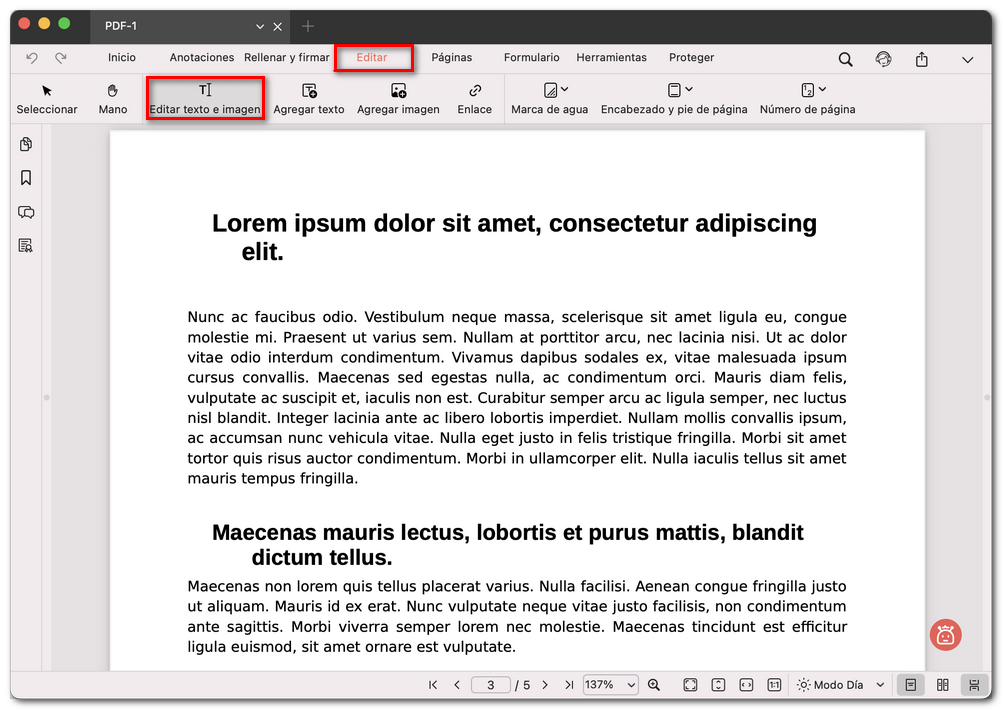1003x710 pixels.
Task: Click the page number input field
Action: (490, 685)
